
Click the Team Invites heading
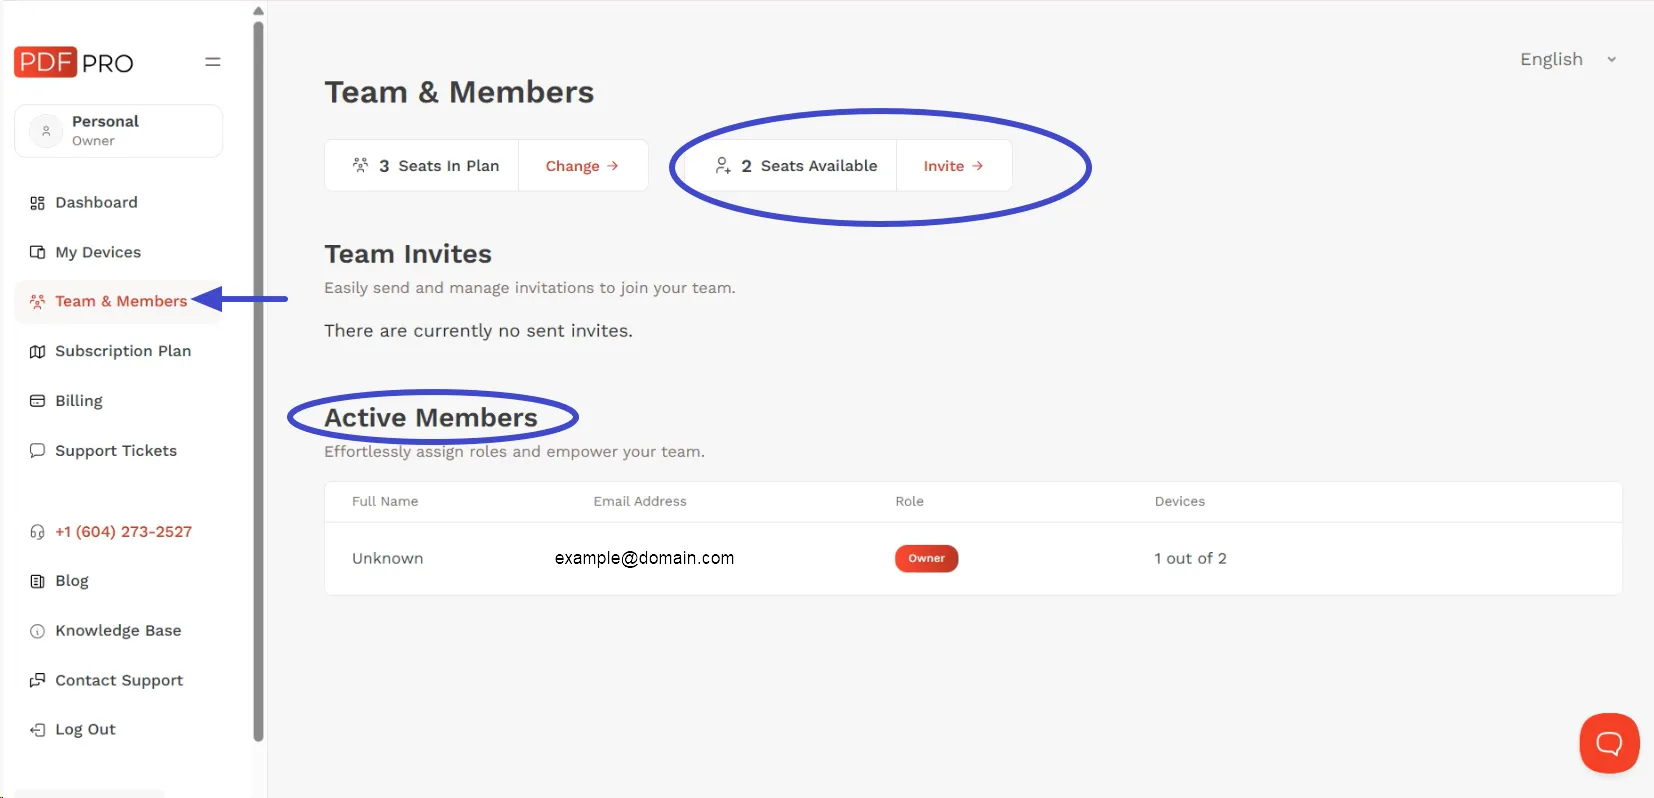click(408, 254)
